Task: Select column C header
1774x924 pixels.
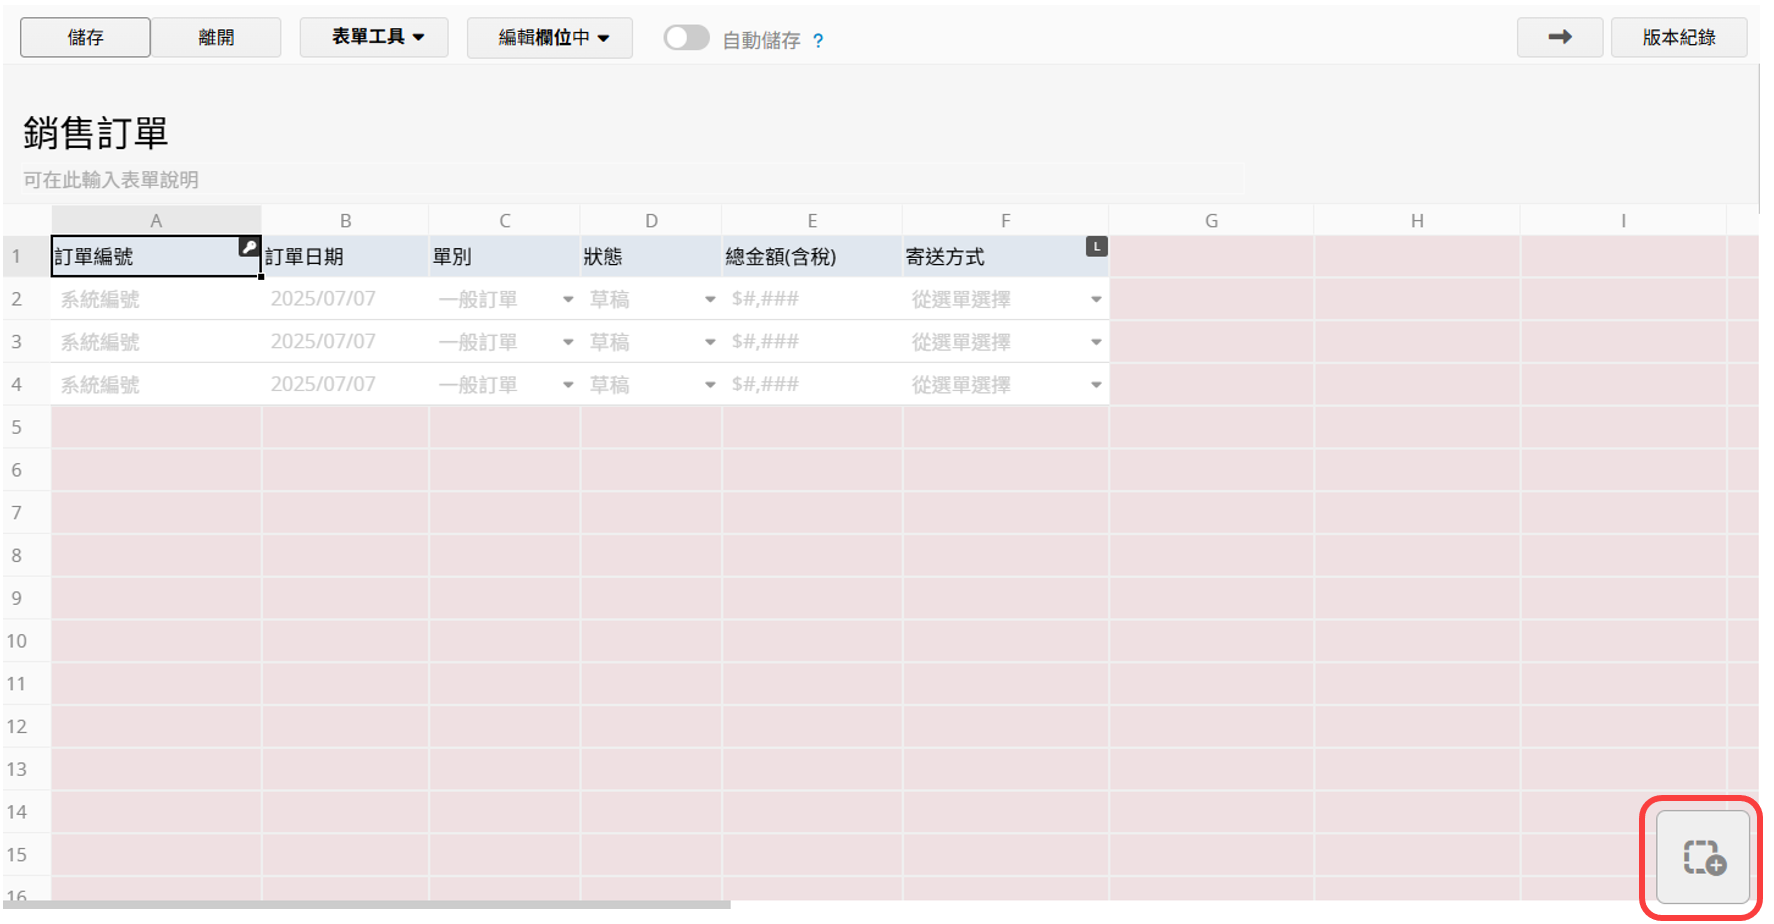Action: pyautogui.click(x=505, y=221)
